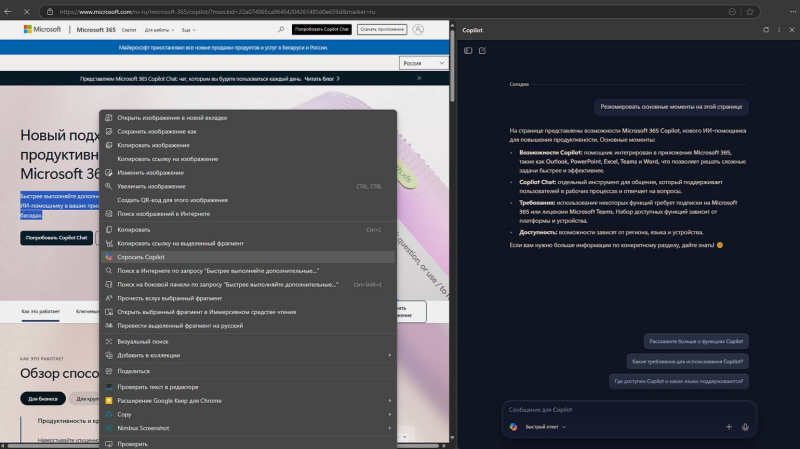Viewport: 800px width, 449px height.
Task: Click the Copilot logo in message box
Action: (513, 427)
